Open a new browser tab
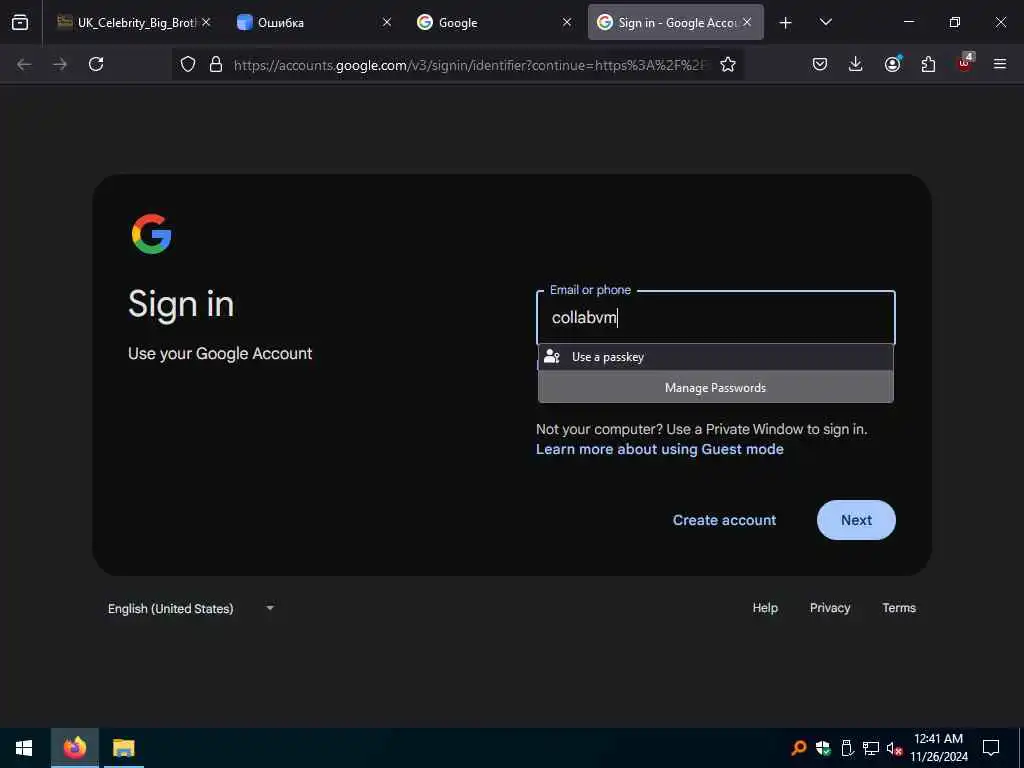The image size is (1024, 768). [786, 23]
